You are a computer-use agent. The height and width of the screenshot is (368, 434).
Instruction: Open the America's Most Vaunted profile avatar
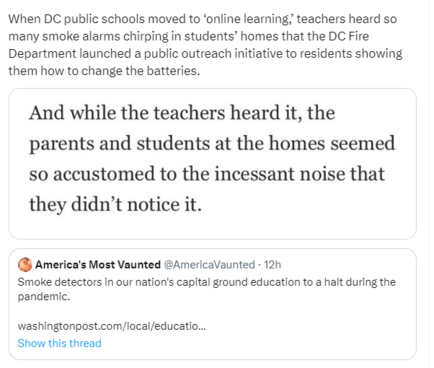25,265
